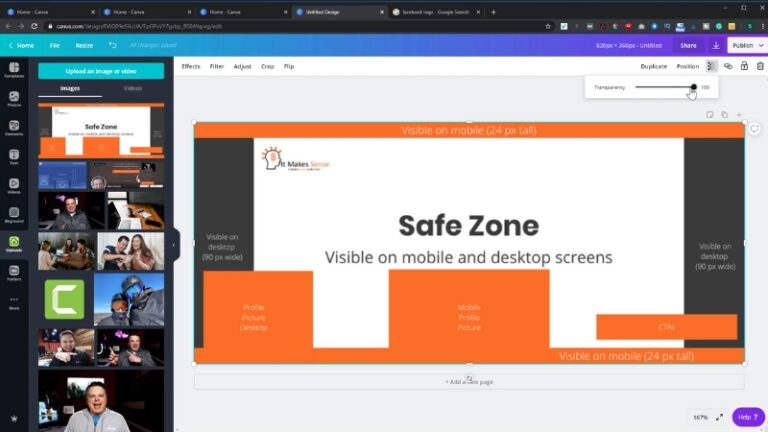Click the undo arrow icon
This screenshot has width=768, height=432.
[113, 45]
